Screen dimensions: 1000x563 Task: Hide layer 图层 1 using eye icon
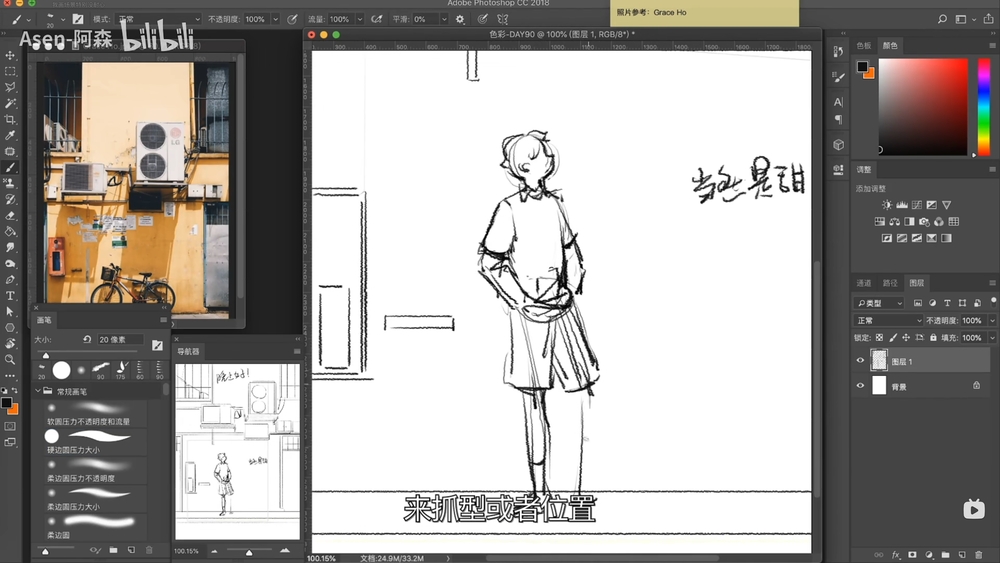point(860,362)
